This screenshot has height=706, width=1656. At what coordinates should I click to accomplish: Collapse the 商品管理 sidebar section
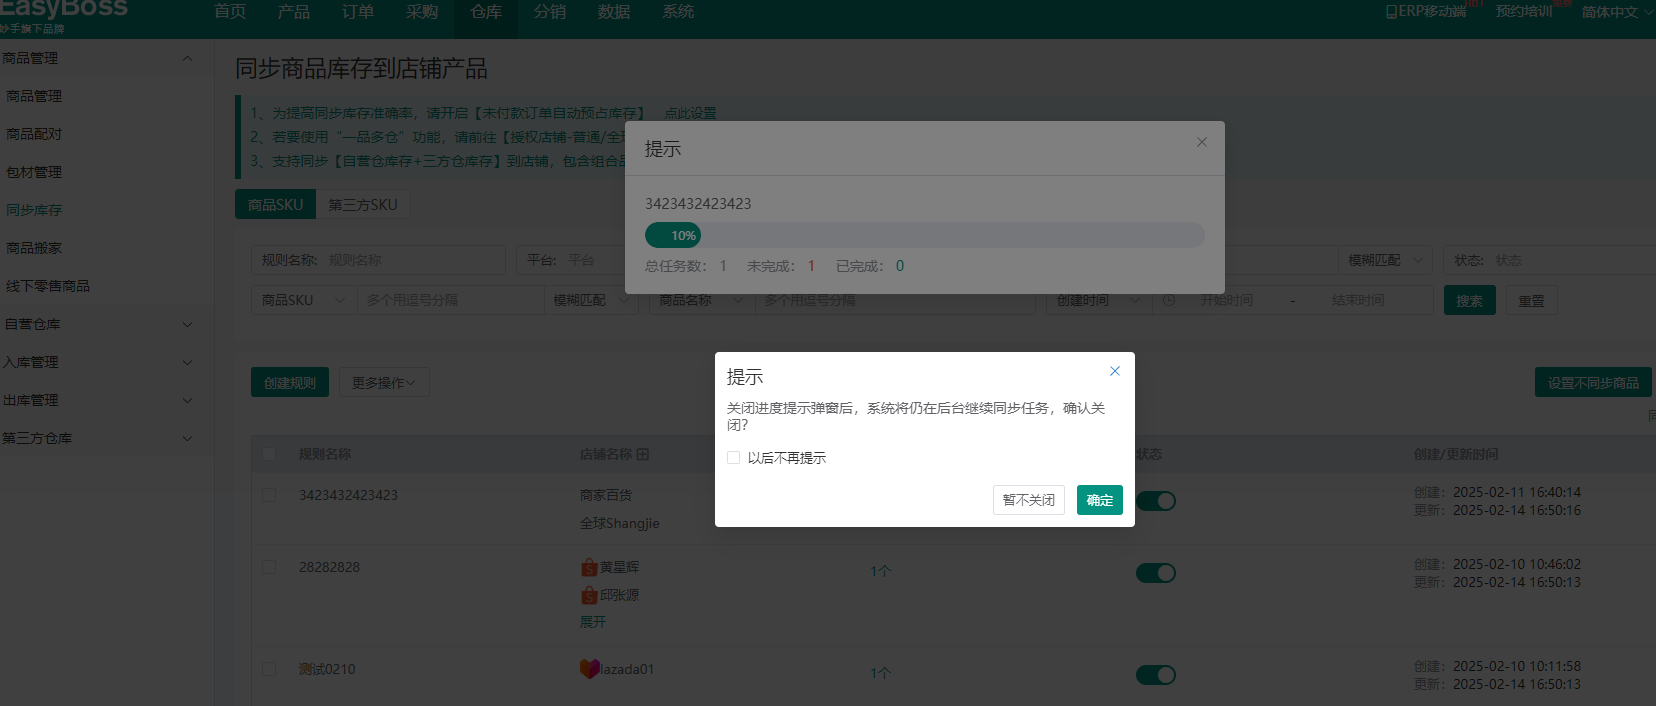point(187,58)
